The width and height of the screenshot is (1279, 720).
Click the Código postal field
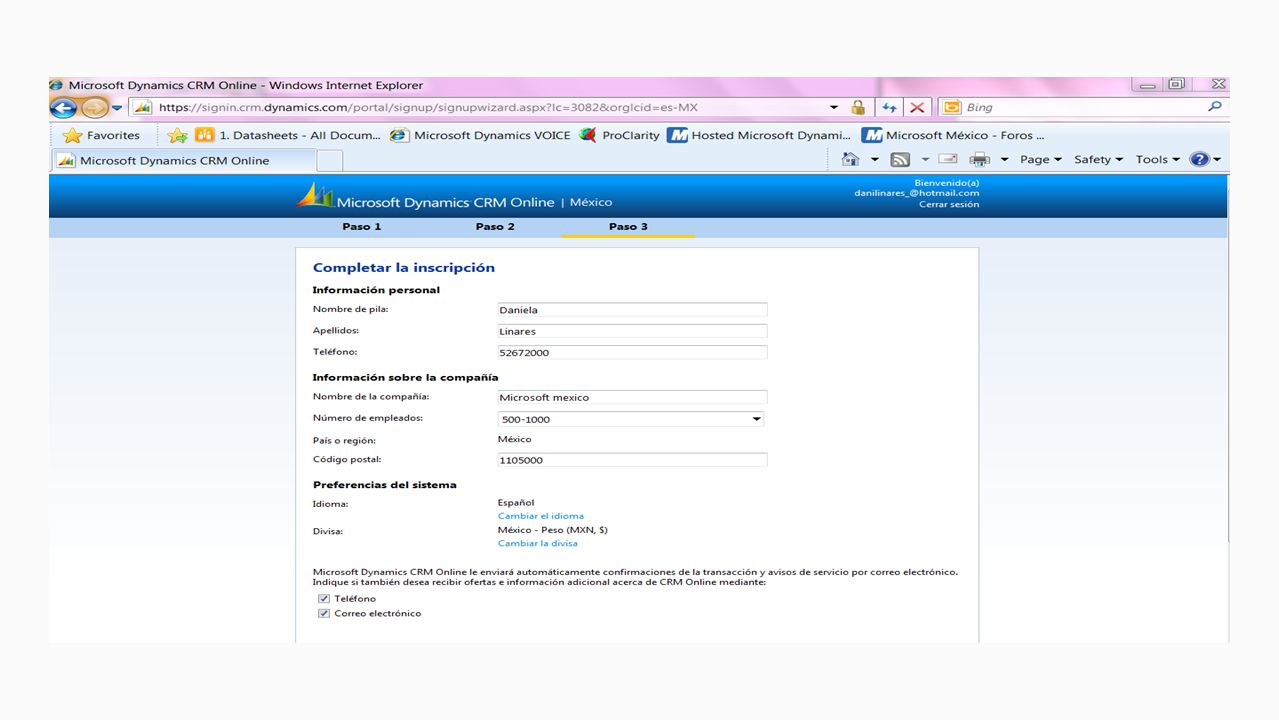[x=632, y=460]
